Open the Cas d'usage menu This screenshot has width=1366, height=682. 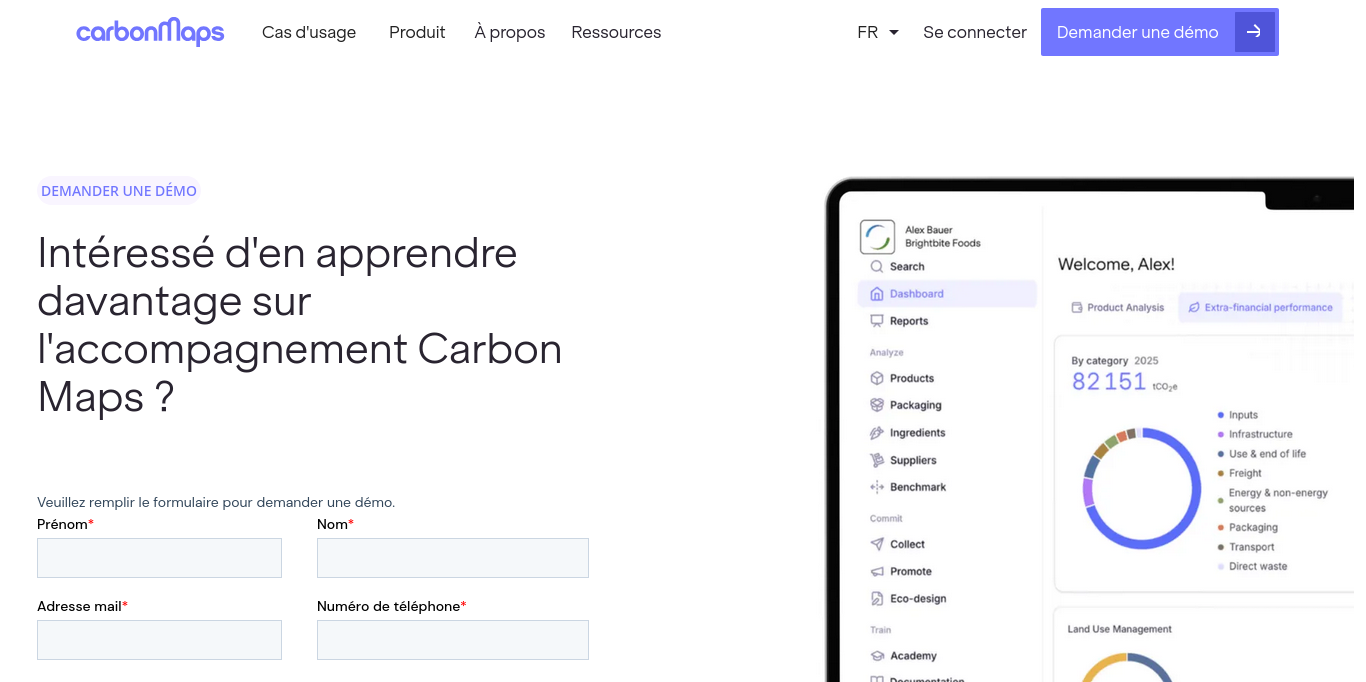click(x=308, y=32)
